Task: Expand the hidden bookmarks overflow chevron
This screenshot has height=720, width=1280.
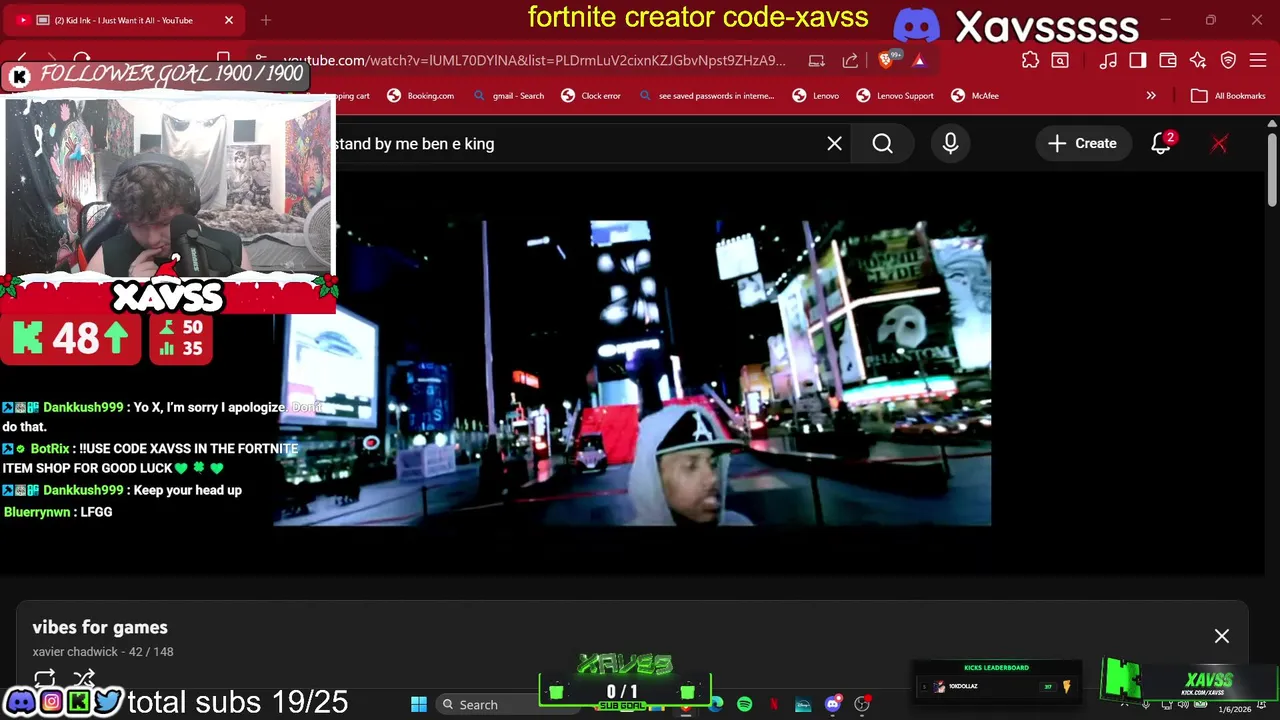Action: [x=1151, y=96]
